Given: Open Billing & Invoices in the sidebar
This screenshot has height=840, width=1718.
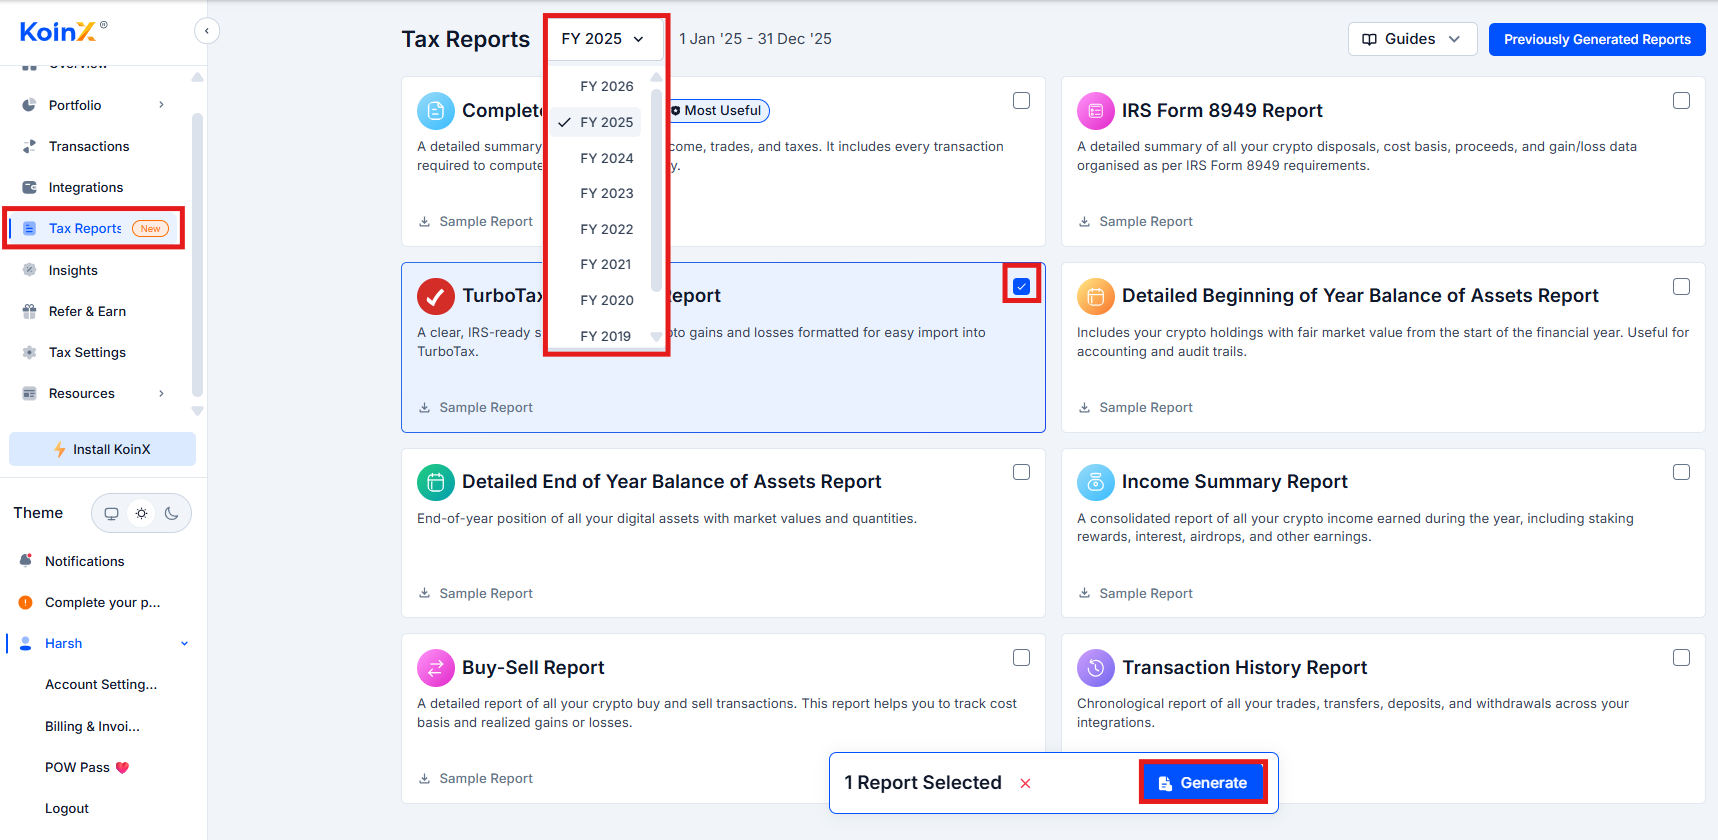Looking at the screenshot, I should pos(92,726).
